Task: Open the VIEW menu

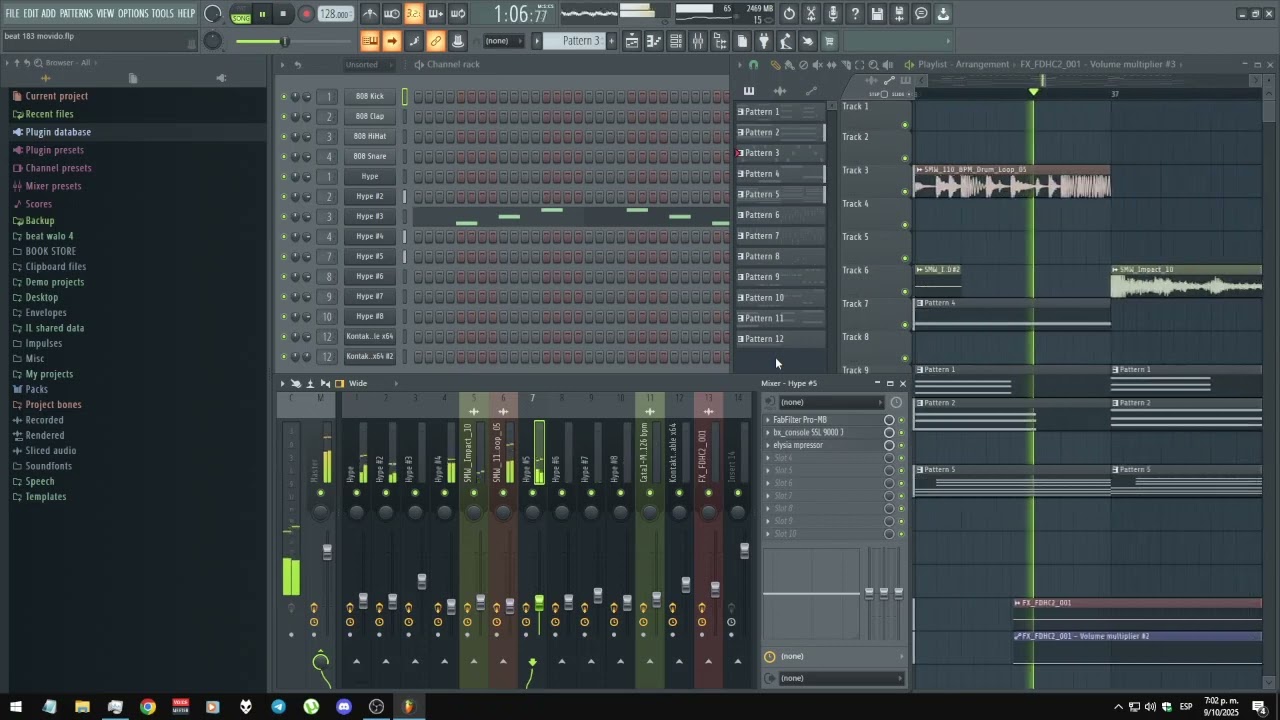Action: pyautogui.click(x=105, y=13)
